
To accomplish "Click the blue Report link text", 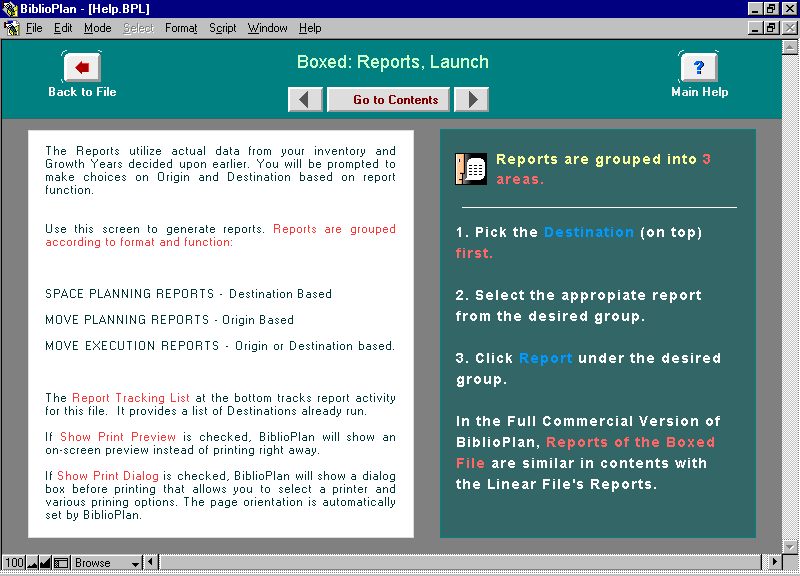I will (x=545, y=358).
